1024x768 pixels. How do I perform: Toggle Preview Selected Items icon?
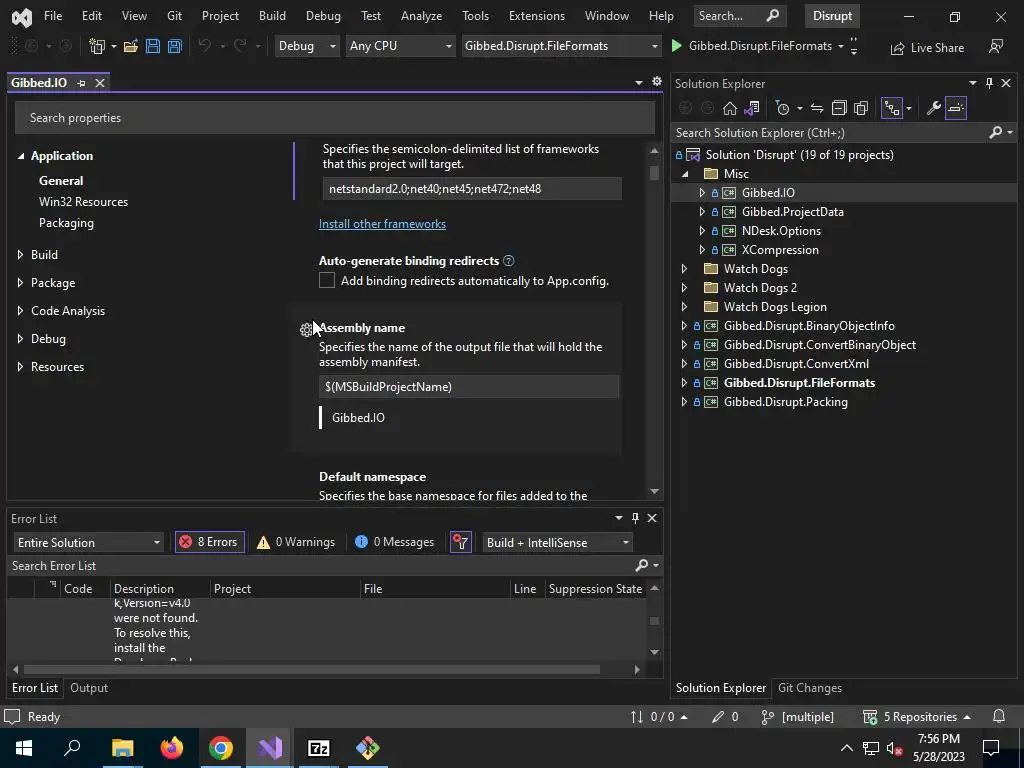(956, 108)
